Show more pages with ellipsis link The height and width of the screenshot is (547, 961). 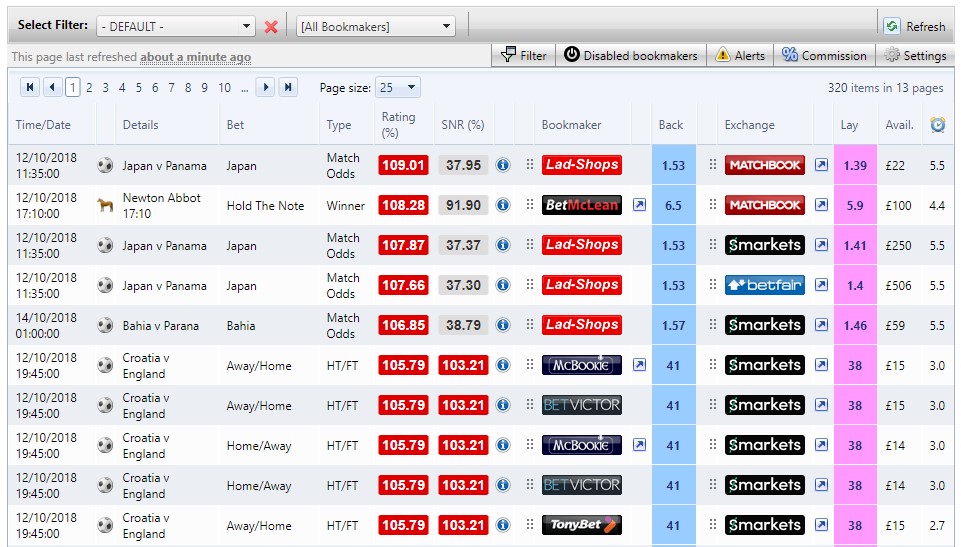(x=245, y=88)
